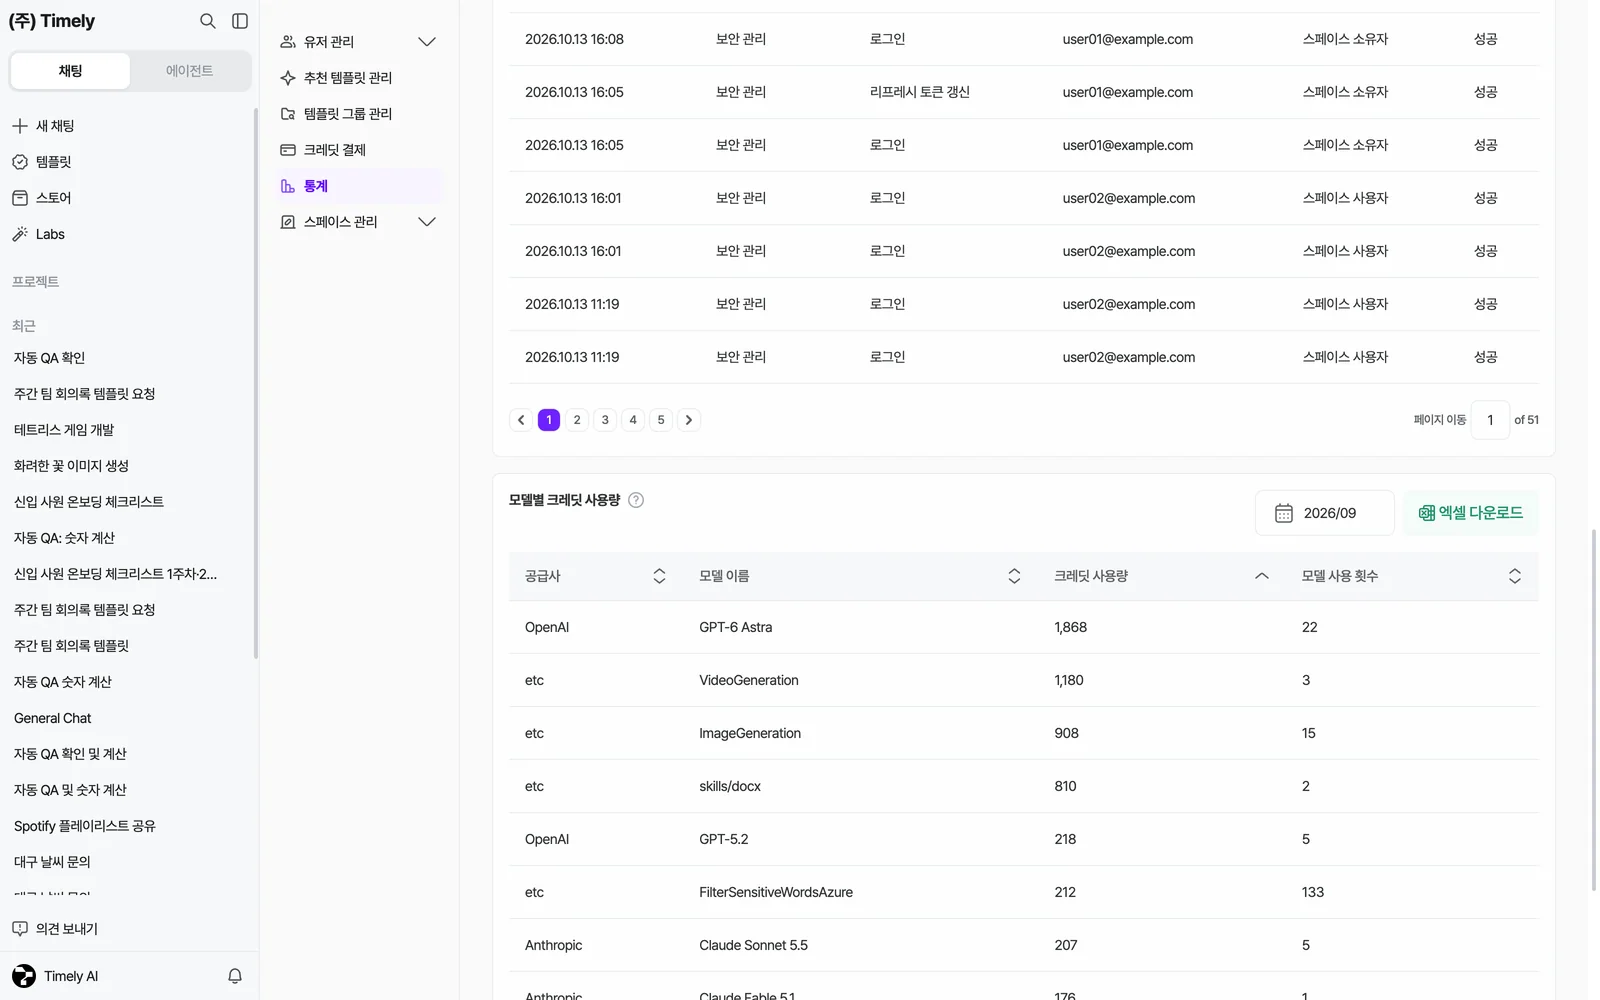Open the 화려한 꽃 이미지 생성 chat
The height and width of the screenshot is (1000, 1600).
[71, 466]
